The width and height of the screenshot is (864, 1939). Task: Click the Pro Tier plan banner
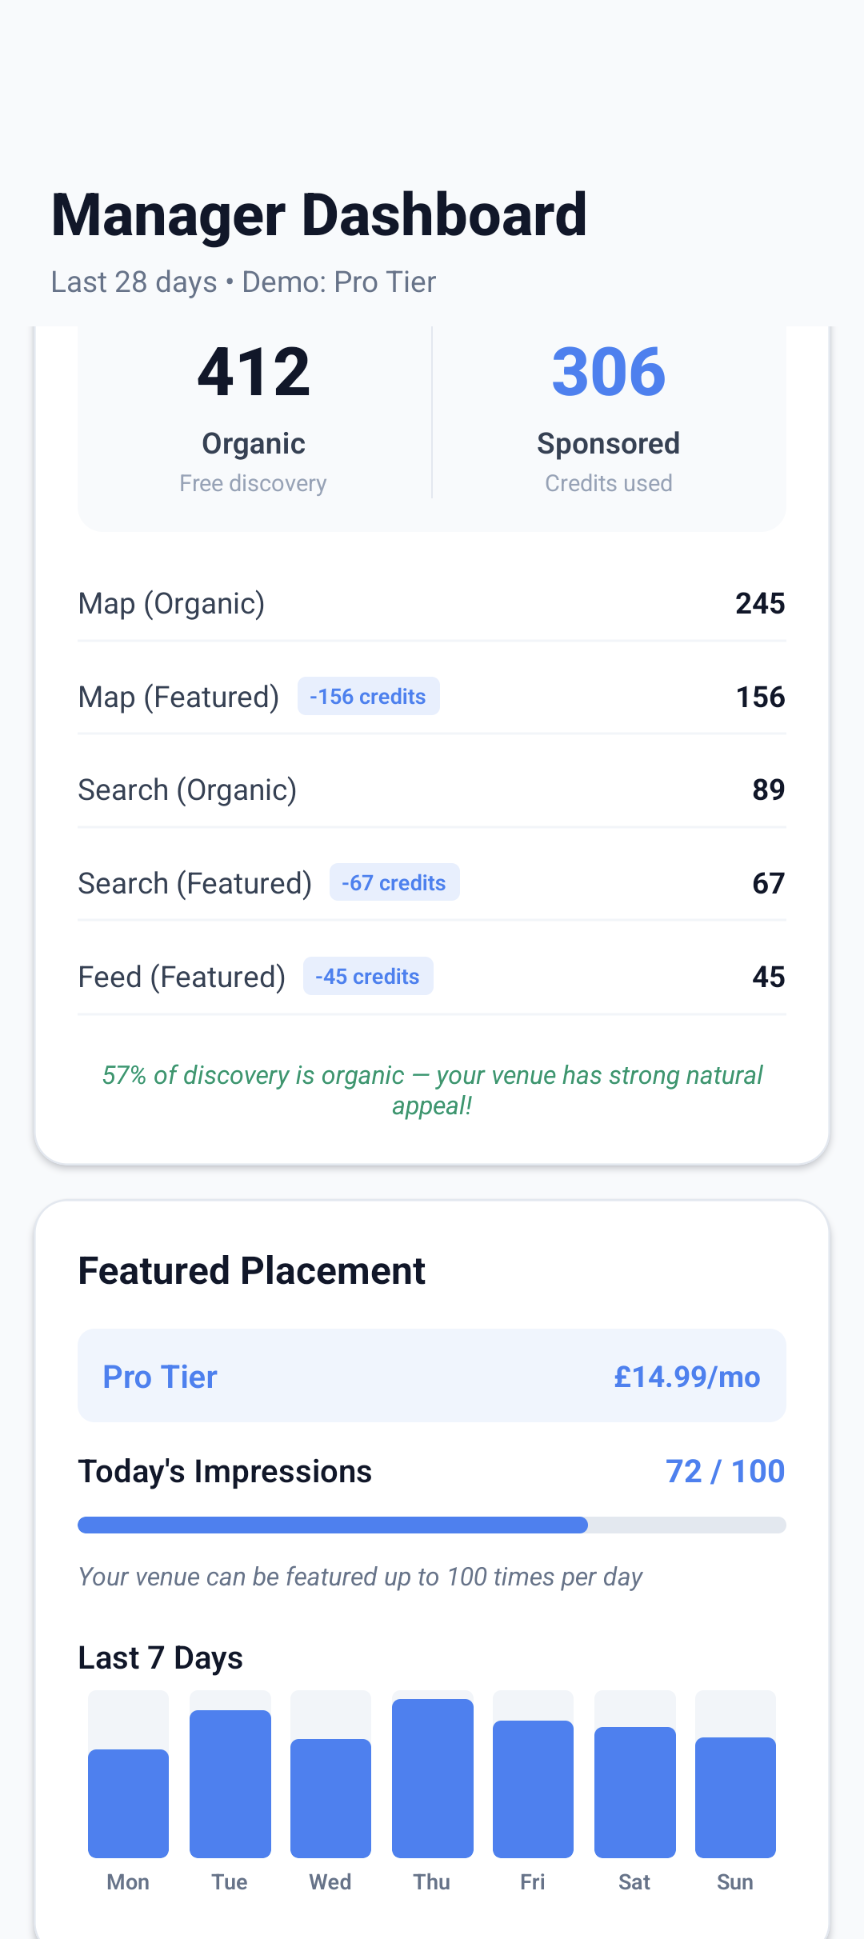pyautogui.click(x=431, y=1375)
